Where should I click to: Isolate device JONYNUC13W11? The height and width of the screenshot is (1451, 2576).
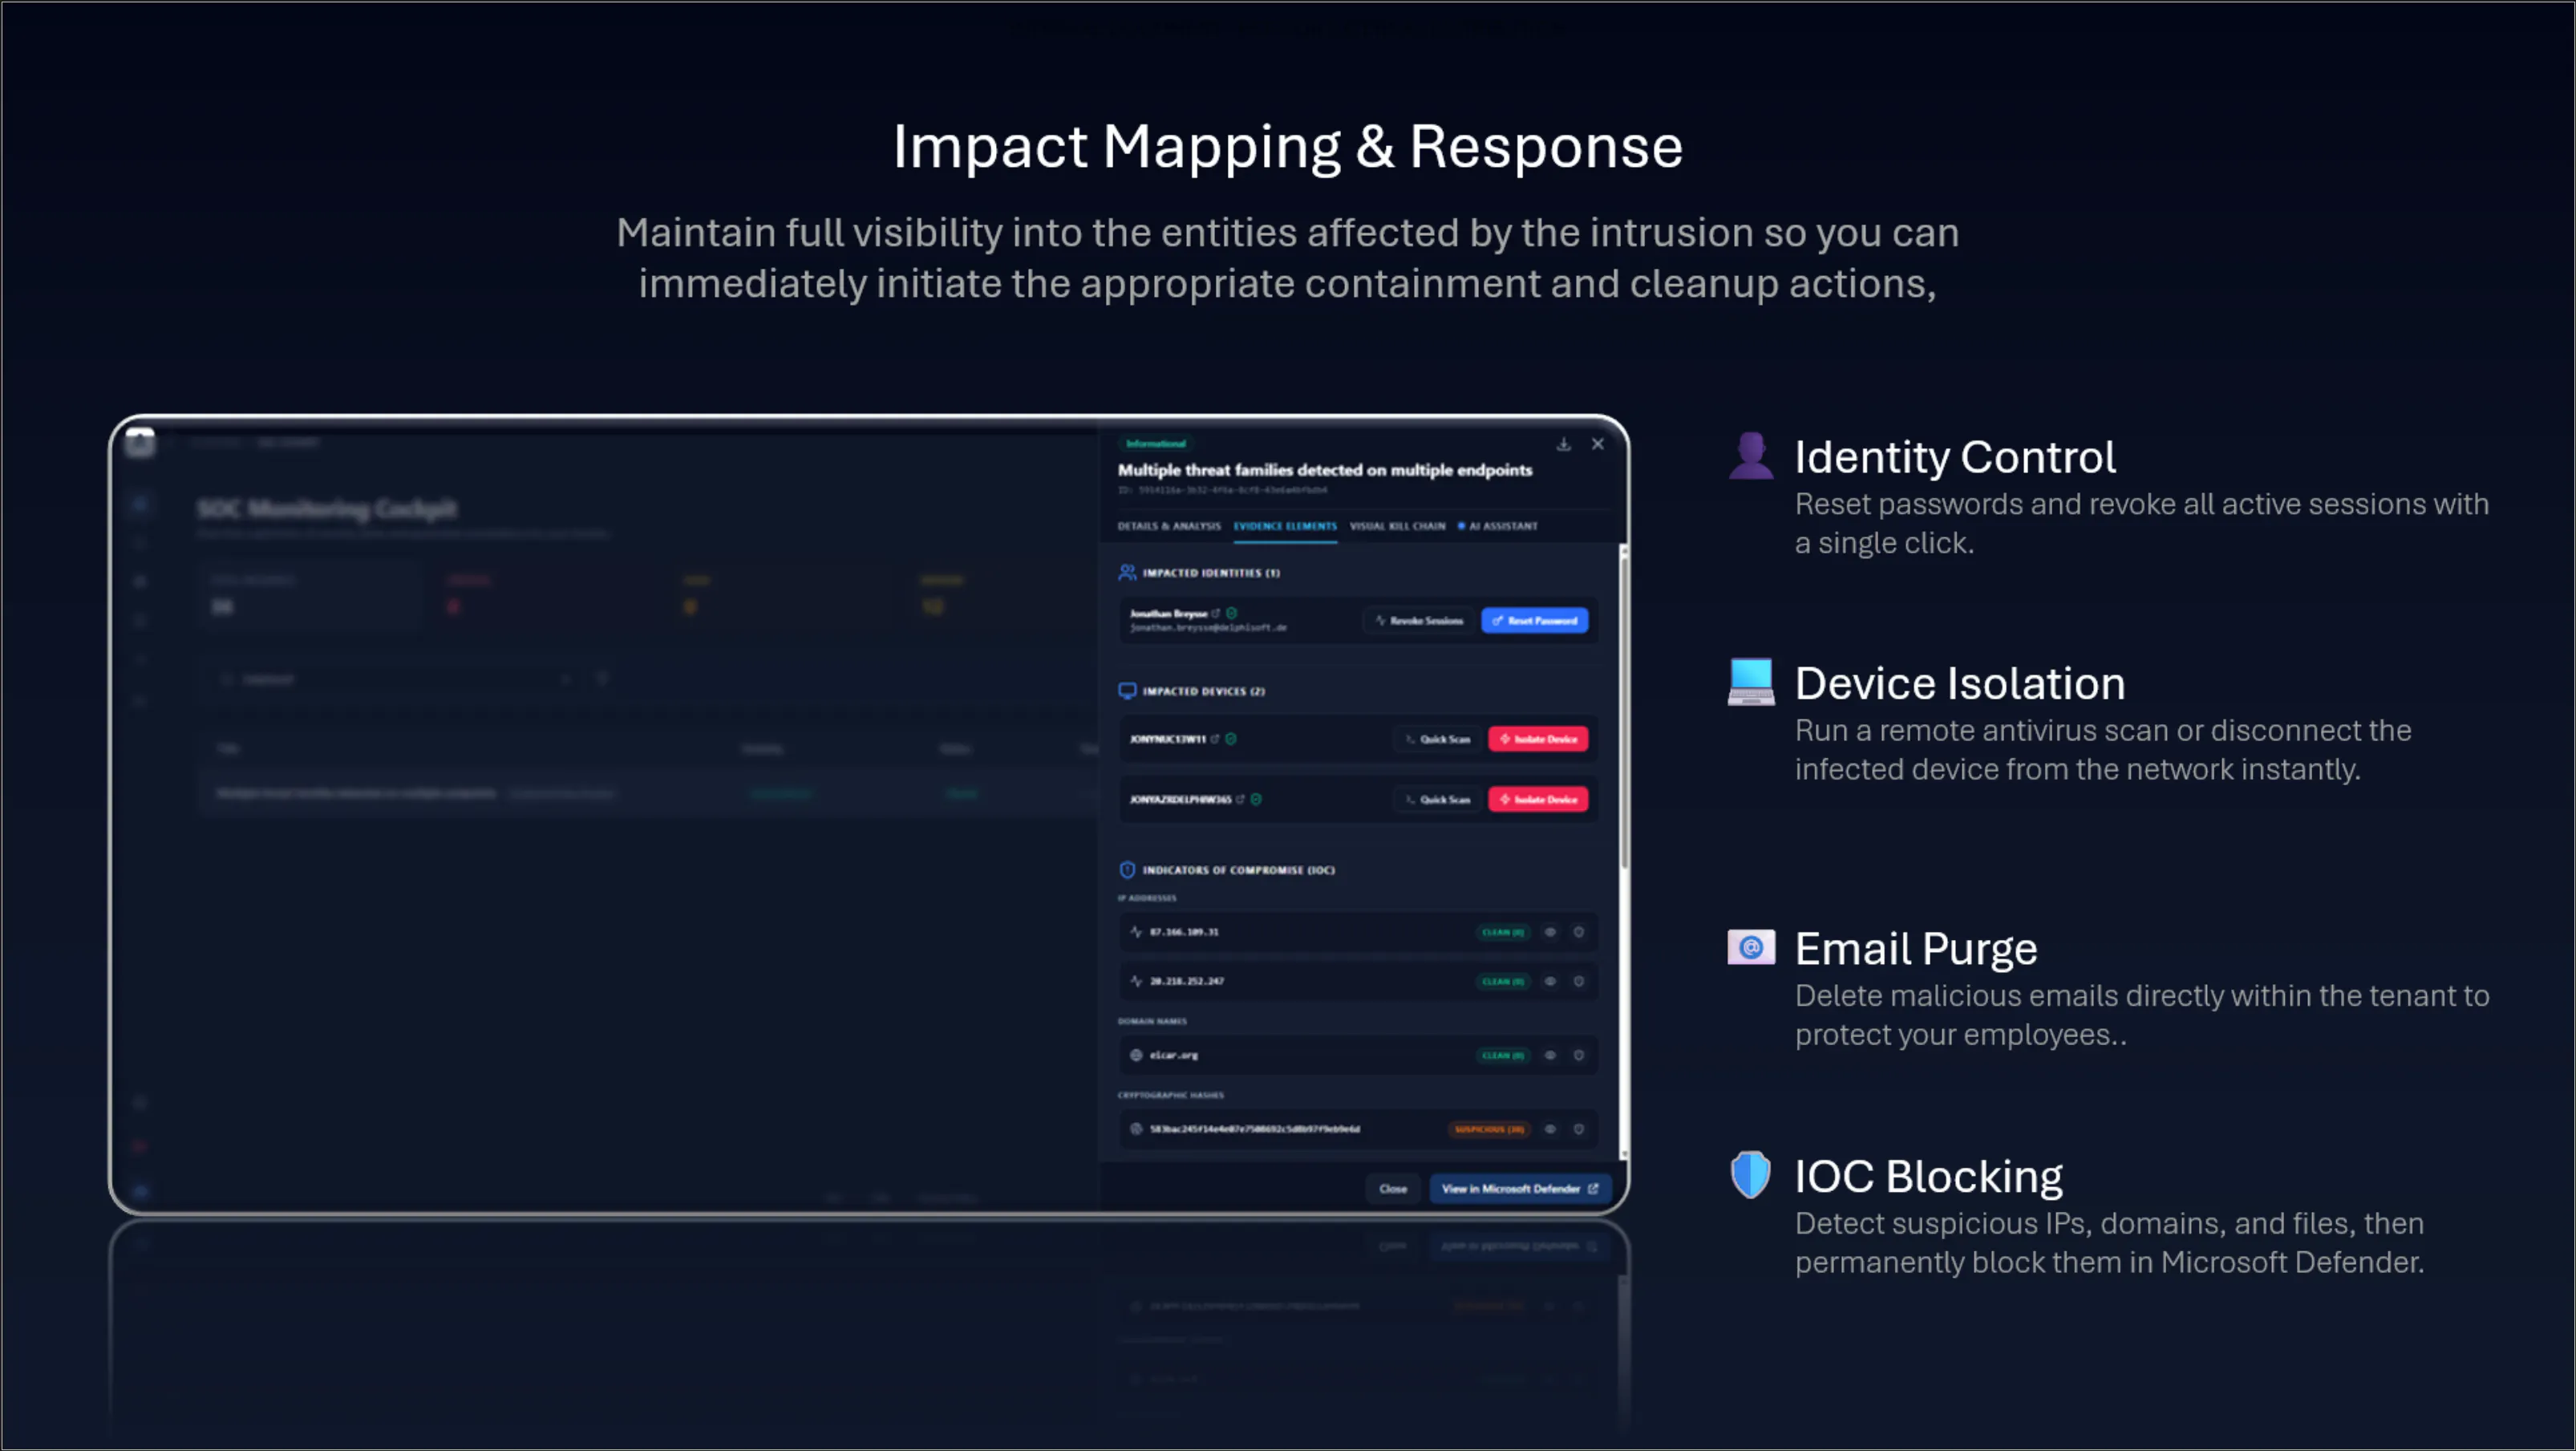(x=1538, y=739)
